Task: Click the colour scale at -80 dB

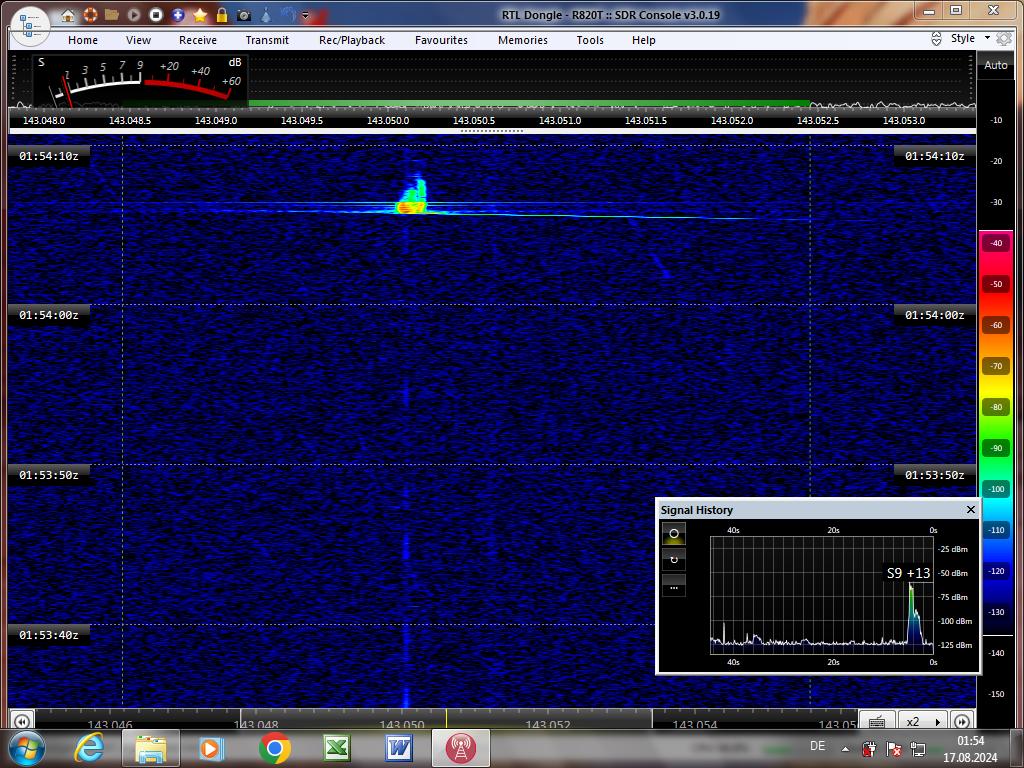Action: click(996, 407)
